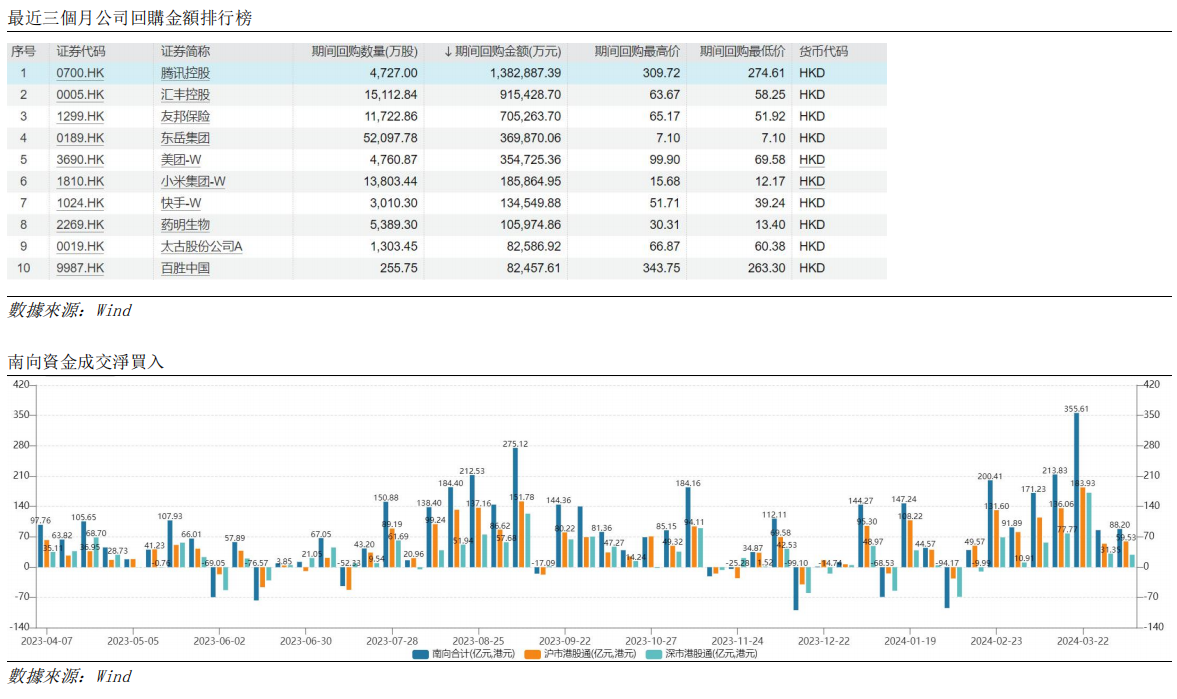Screen dimensions: 1177x699
Task: Click amount cell 82,457.61
Action: [x=533, y=269]
